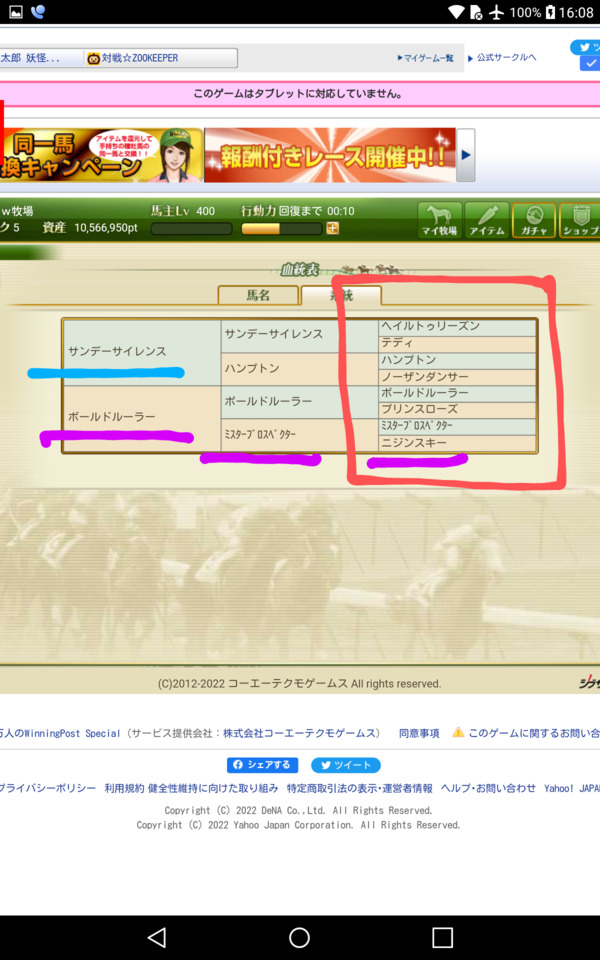Tap Android home circle button
Screen dimensions: 600x960
pyautogui.click(x=299, y=937)
